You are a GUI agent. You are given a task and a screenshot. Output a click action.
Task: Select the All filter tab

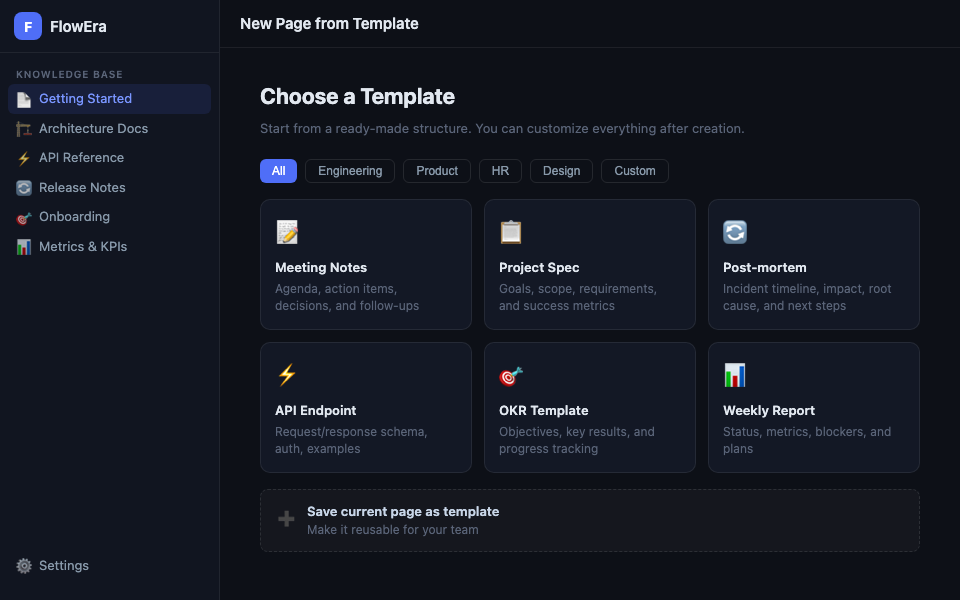click(x=278, y=171)
